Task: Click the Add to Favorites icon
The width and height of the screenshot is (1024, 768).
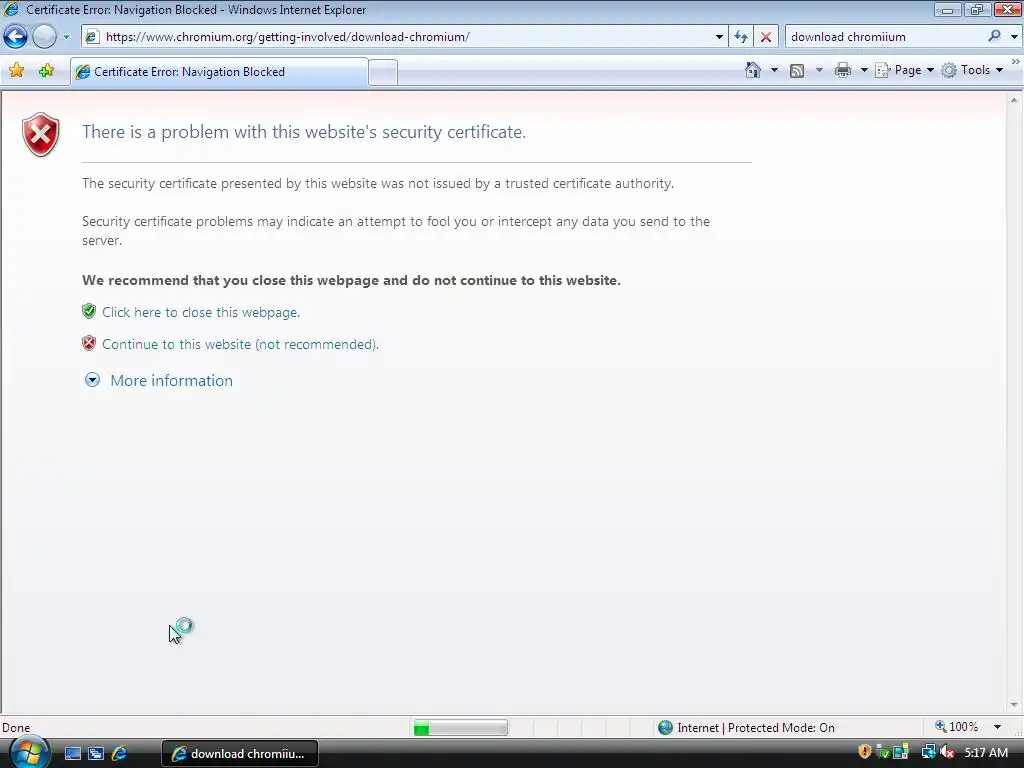Action: tap(46, 71)
